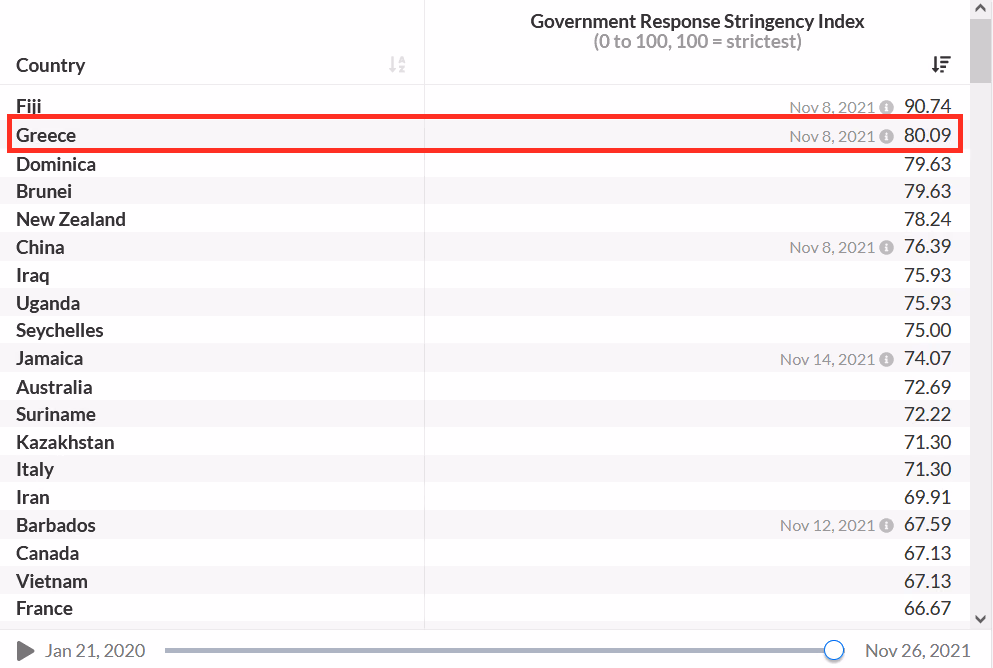993x668 pixels.
Task: Select the Australia row
Action: pyautogui.click(x=484, y=387)
